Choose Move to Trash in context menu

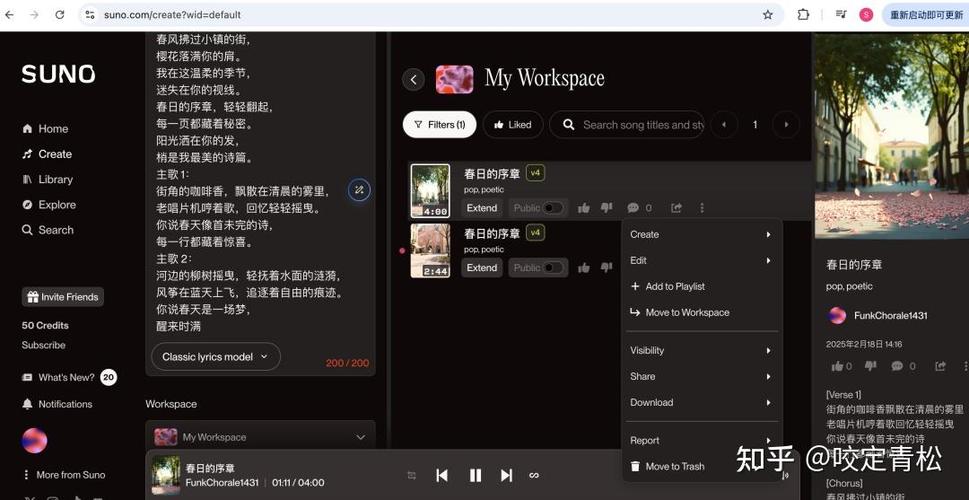(x=701, y=467)
